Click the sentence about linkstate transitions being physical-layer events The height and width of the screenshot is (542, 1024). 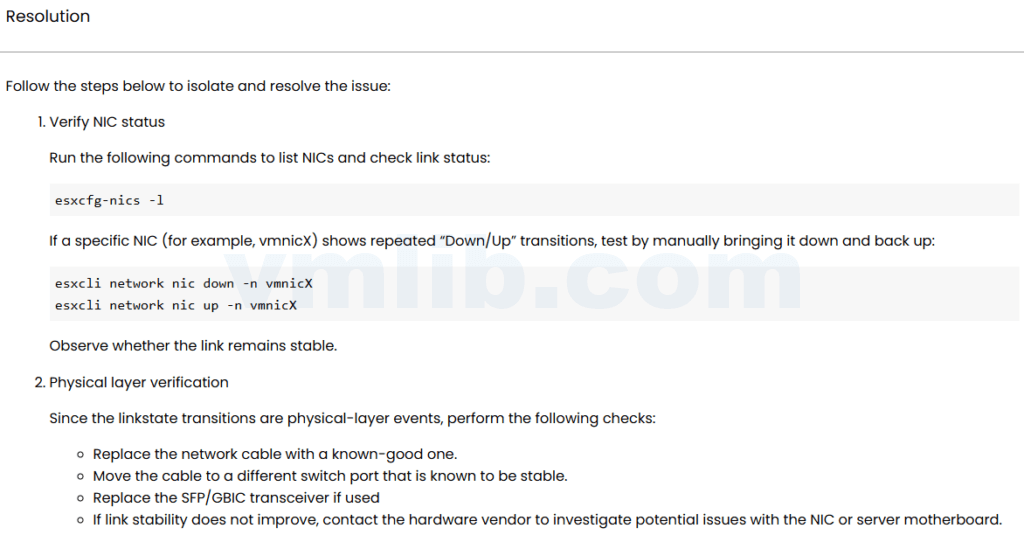point(352,418)
